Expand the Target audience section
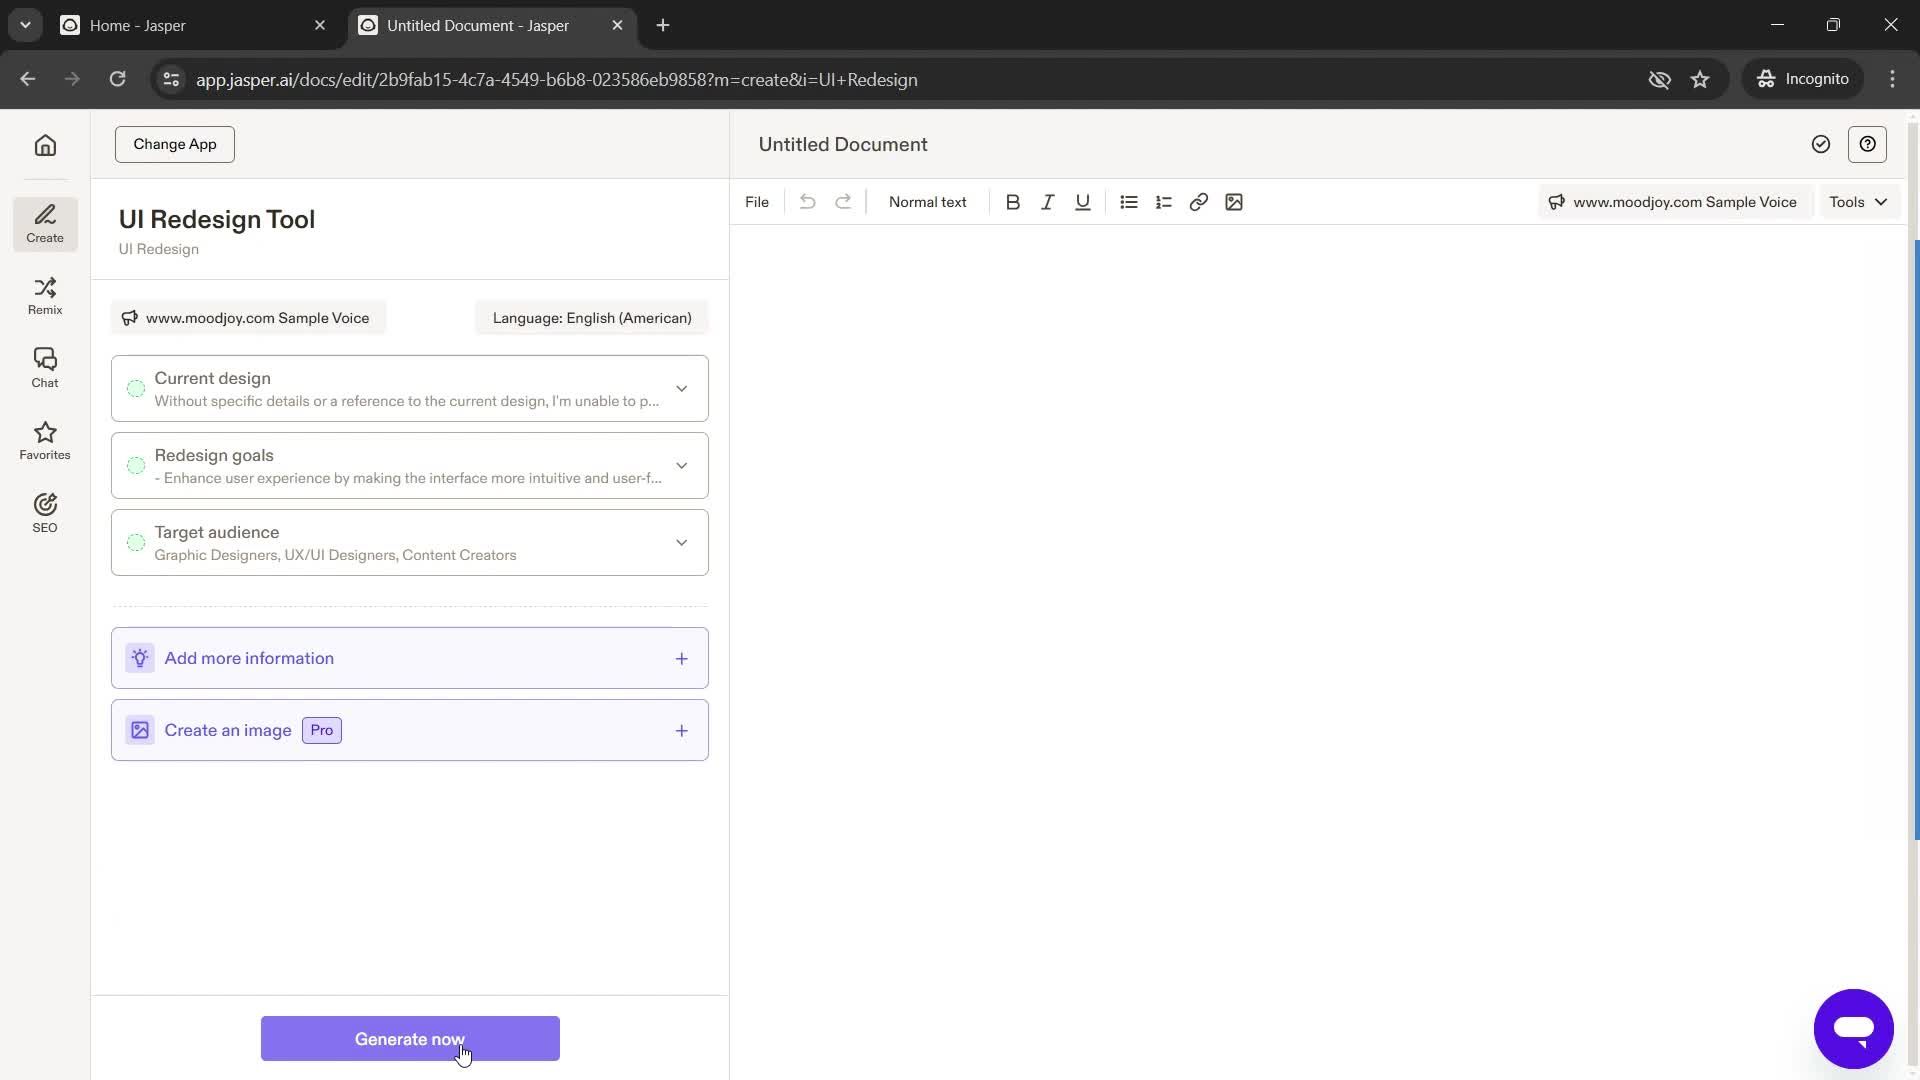Screen dimensions: 1920x1080 click(x=680, y=542)
